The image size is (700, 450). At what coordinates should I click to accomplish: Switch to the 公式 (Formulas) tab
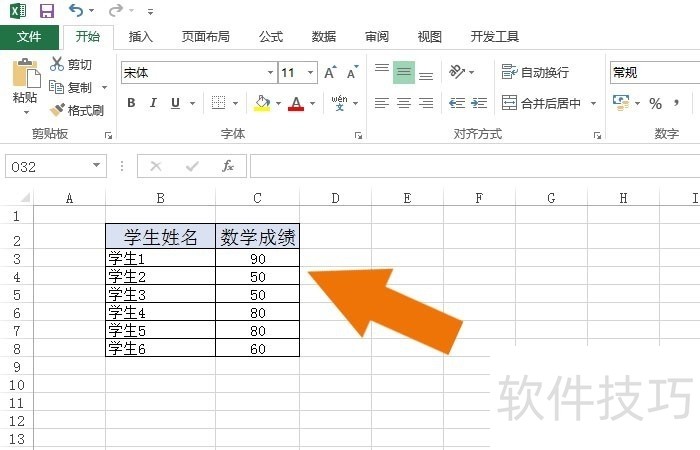click(x=271, y=37)
